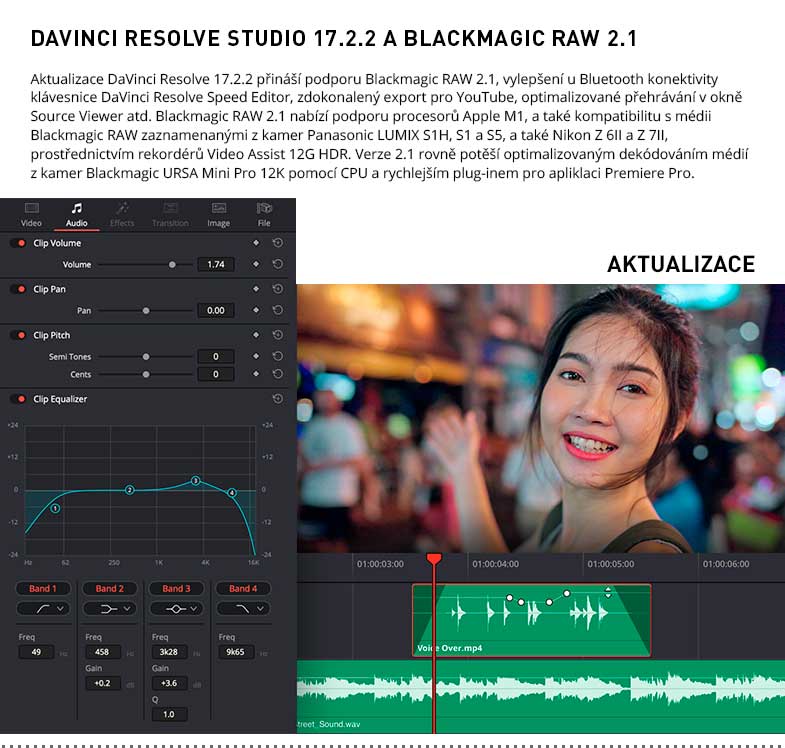Adjust the Volume slider handle

pos(172,264)
